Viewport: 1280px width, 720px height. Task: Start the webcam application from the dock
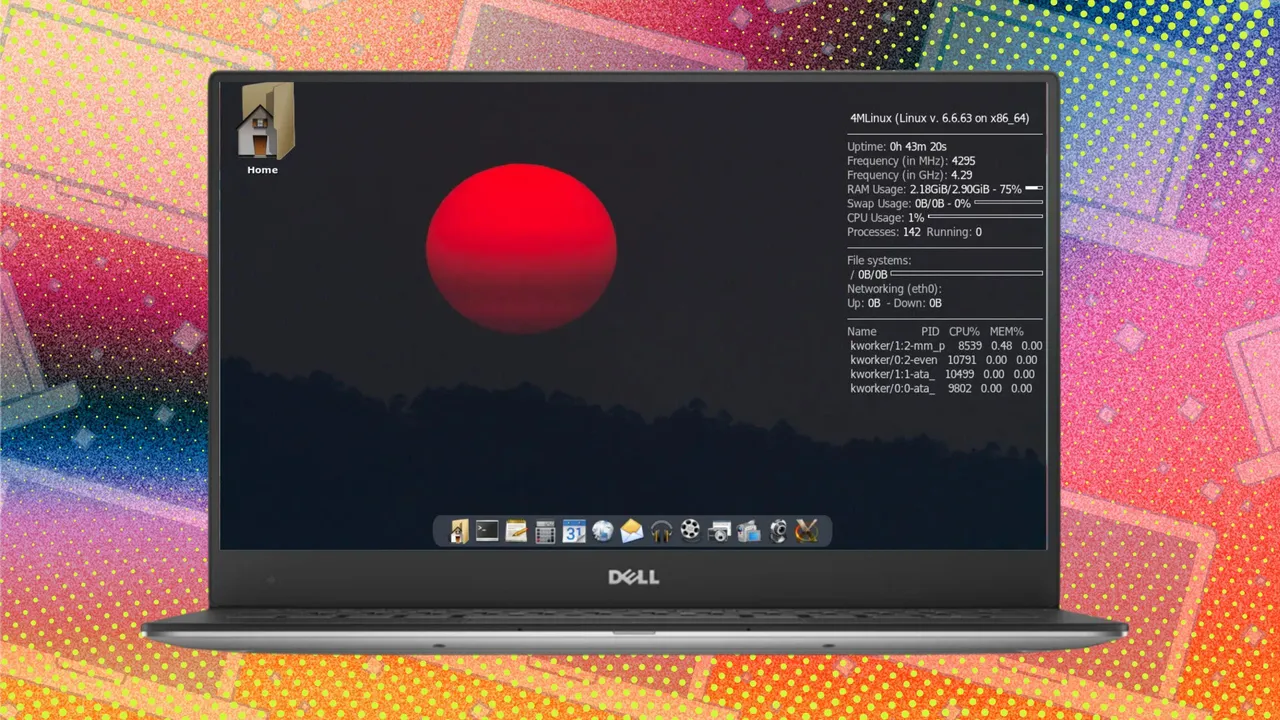pyautogui.click(x=777, y=531)
